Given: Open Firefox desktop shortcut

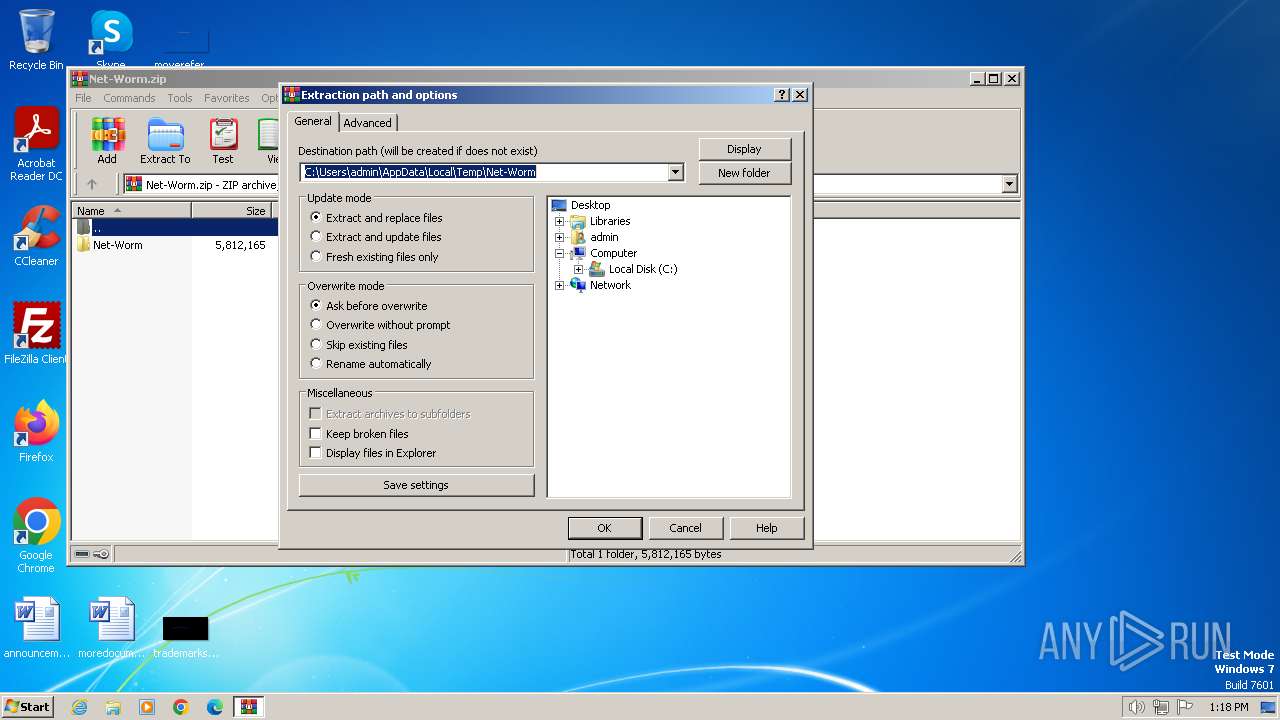Looking at the screenshot, I should point(36,432).
